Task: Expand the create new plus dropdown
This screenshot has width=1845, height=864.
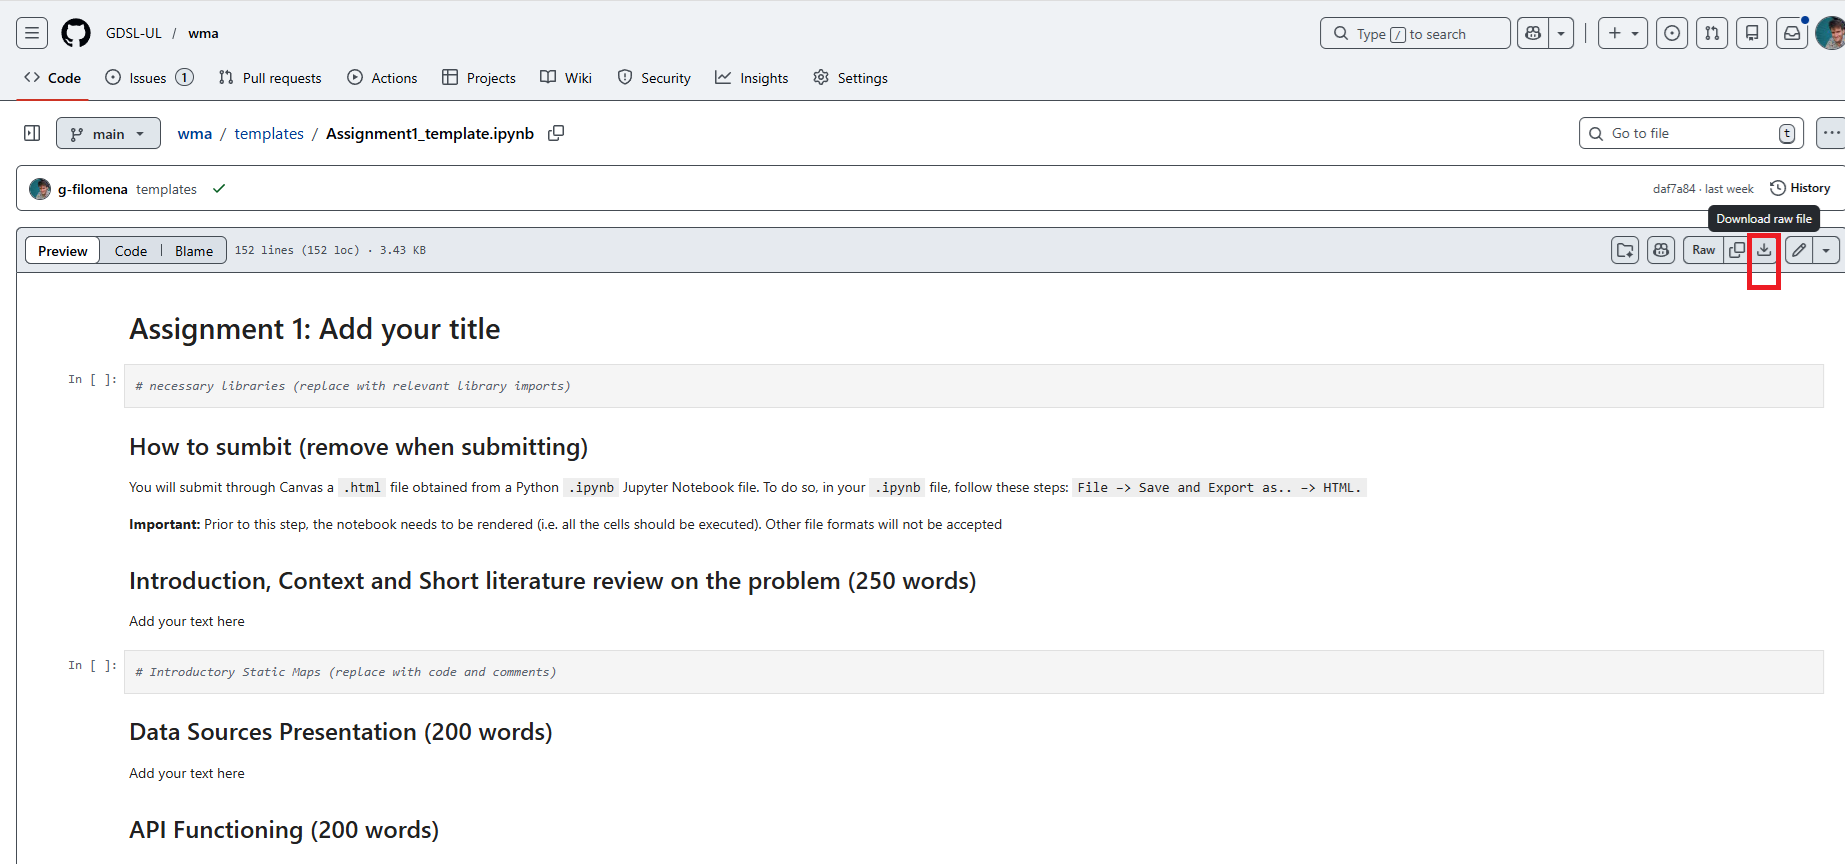Action: click(1622, 33)
